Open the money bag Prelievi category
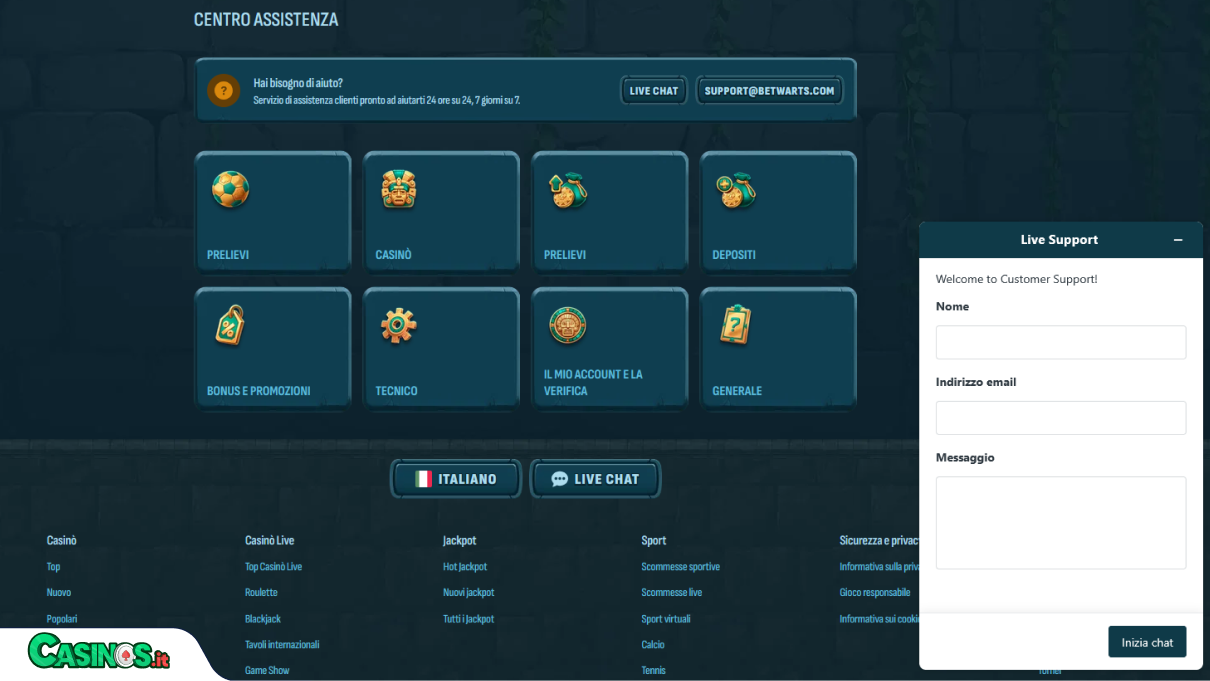Screen dimensions: 1210x681 pyautogui.click(x=610, y=212)
